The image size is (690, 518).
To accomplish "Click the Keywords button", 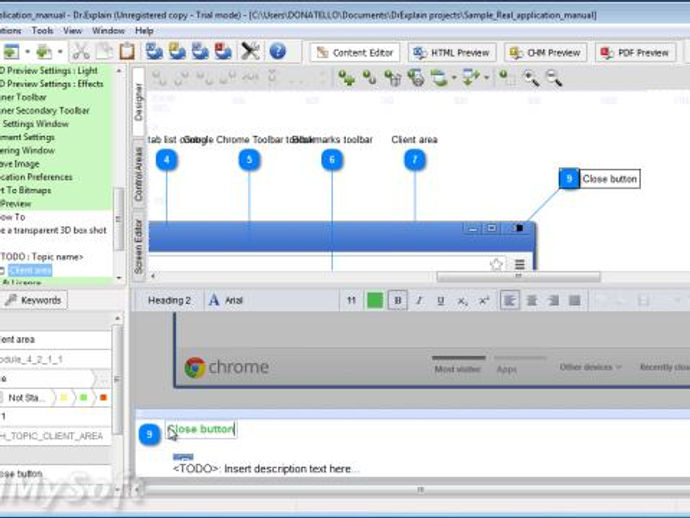I will [x=33, y=300].
